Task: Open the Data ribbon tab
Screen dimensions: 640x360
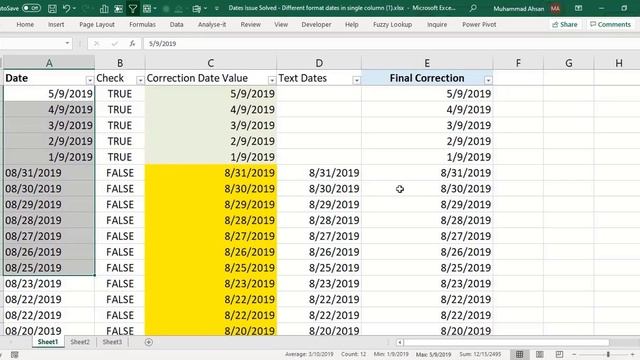Action: (176, 24)
